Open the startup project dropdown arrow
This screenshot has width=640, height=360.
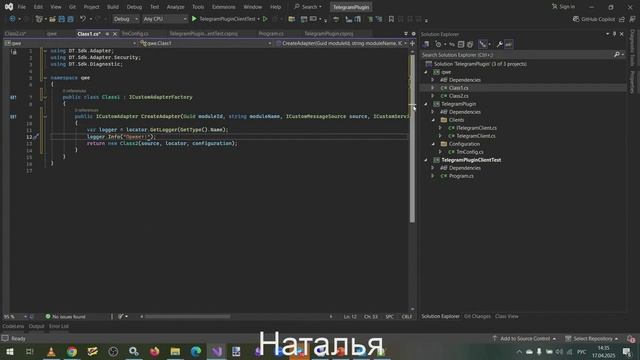coord(258,19)
